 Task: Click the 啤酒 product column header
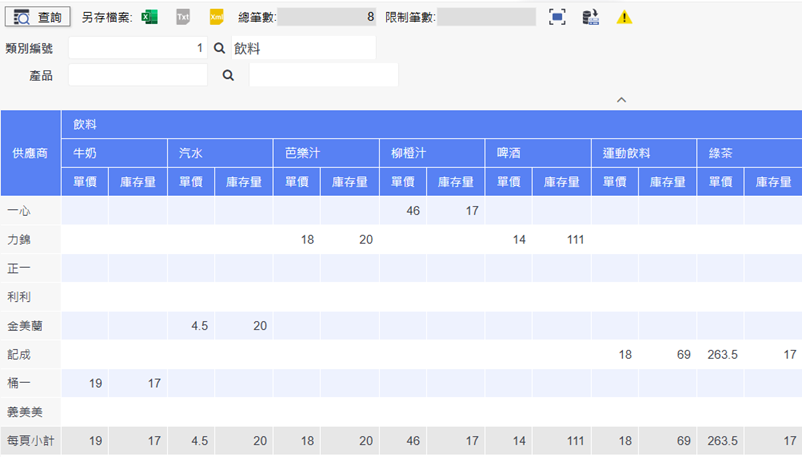point(537,153)
